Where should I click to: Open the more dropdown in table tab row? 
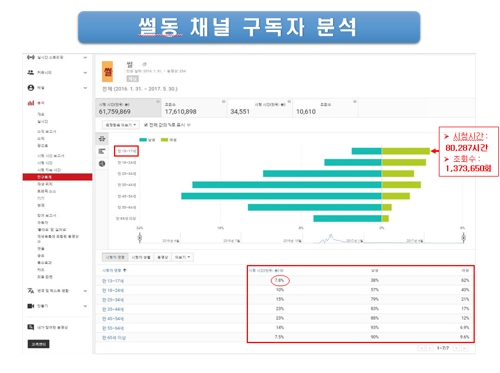183,257
